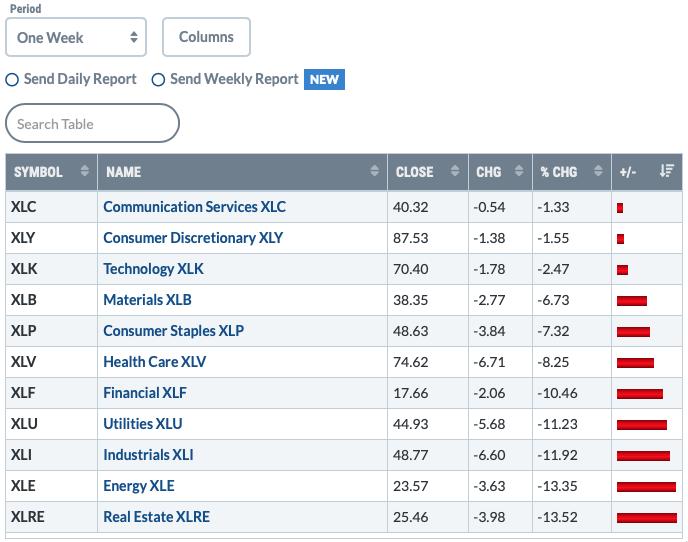Select Send Weekly Report radio option
This screenshot has height=542, width=688.
pyautogui.click(x=158, y=79)
